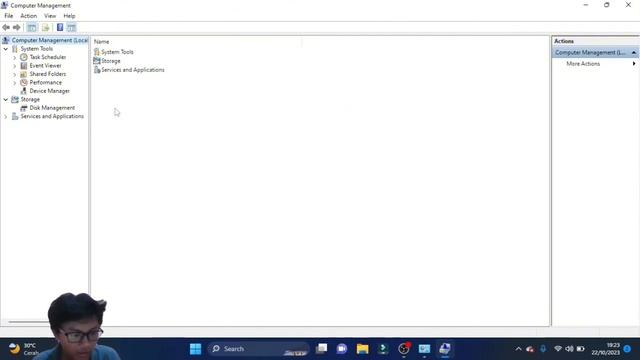Open the File menu

pyautogui.click(x=9, y=16)
